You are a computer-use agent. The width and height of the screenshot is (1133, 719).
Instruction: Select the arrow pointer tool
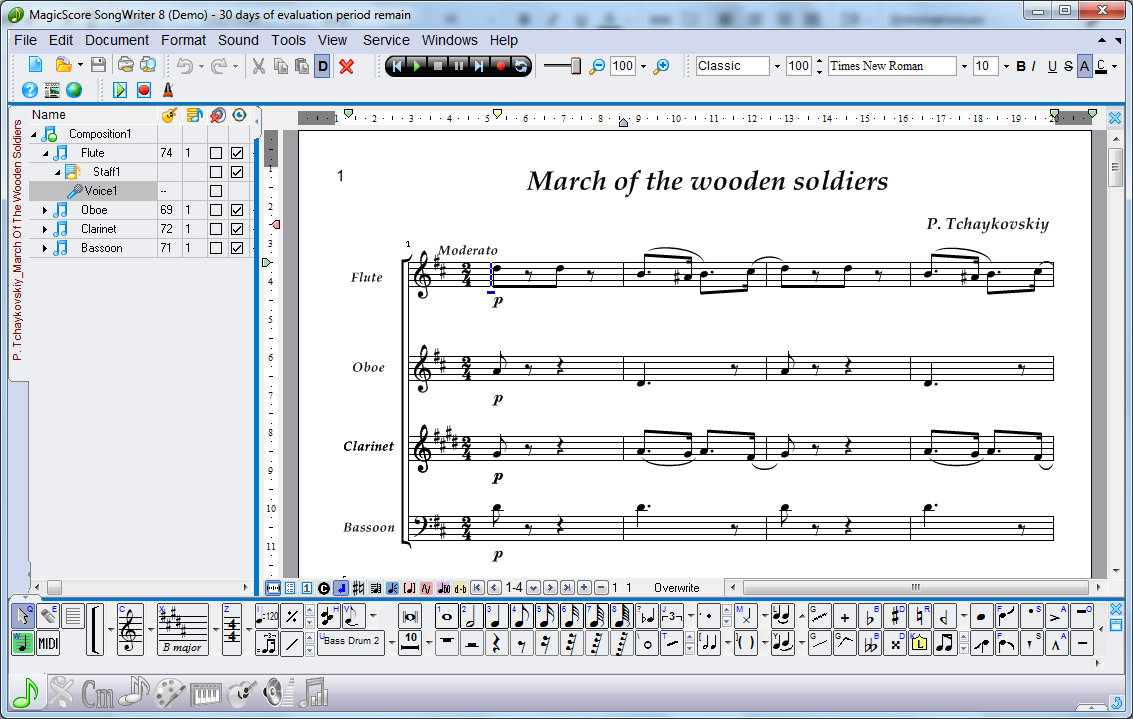tap(23, 616)
